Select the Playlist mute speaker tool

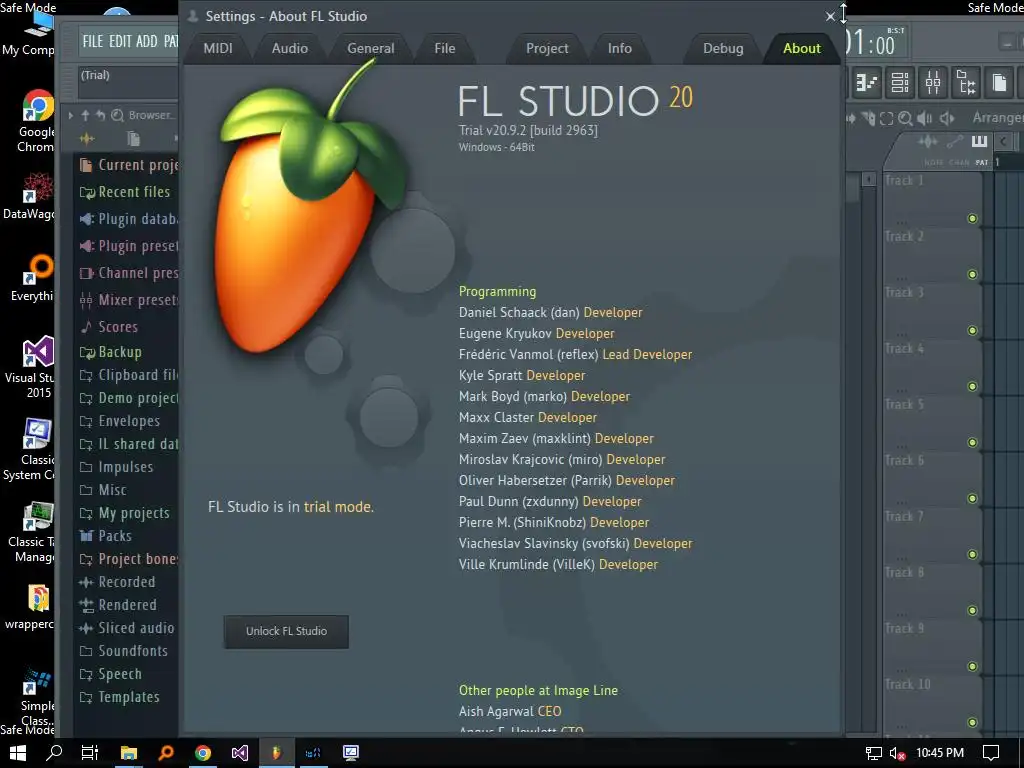(925, 118)
